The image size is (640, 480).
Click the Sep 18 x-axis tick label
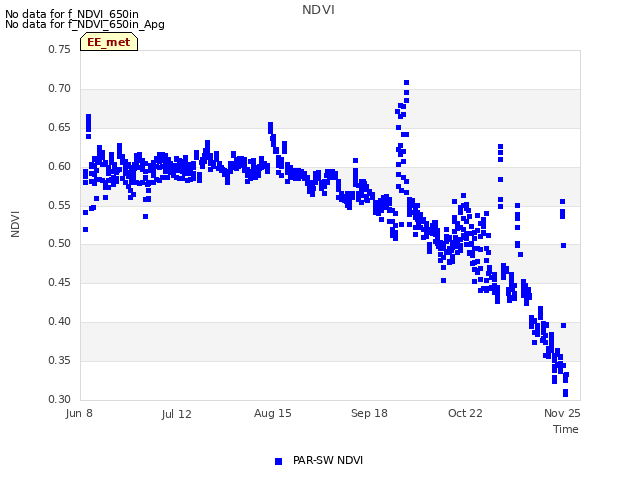(x=369, y=413)
